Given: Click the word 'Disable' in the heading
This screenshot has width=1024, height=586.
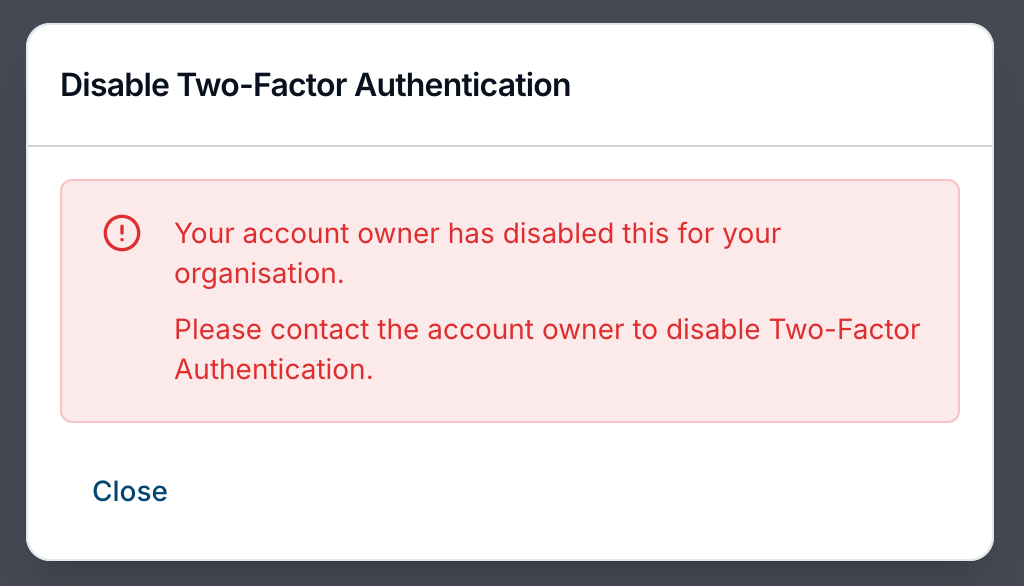Looking at the screenshot, I should (x=114, y=85).
